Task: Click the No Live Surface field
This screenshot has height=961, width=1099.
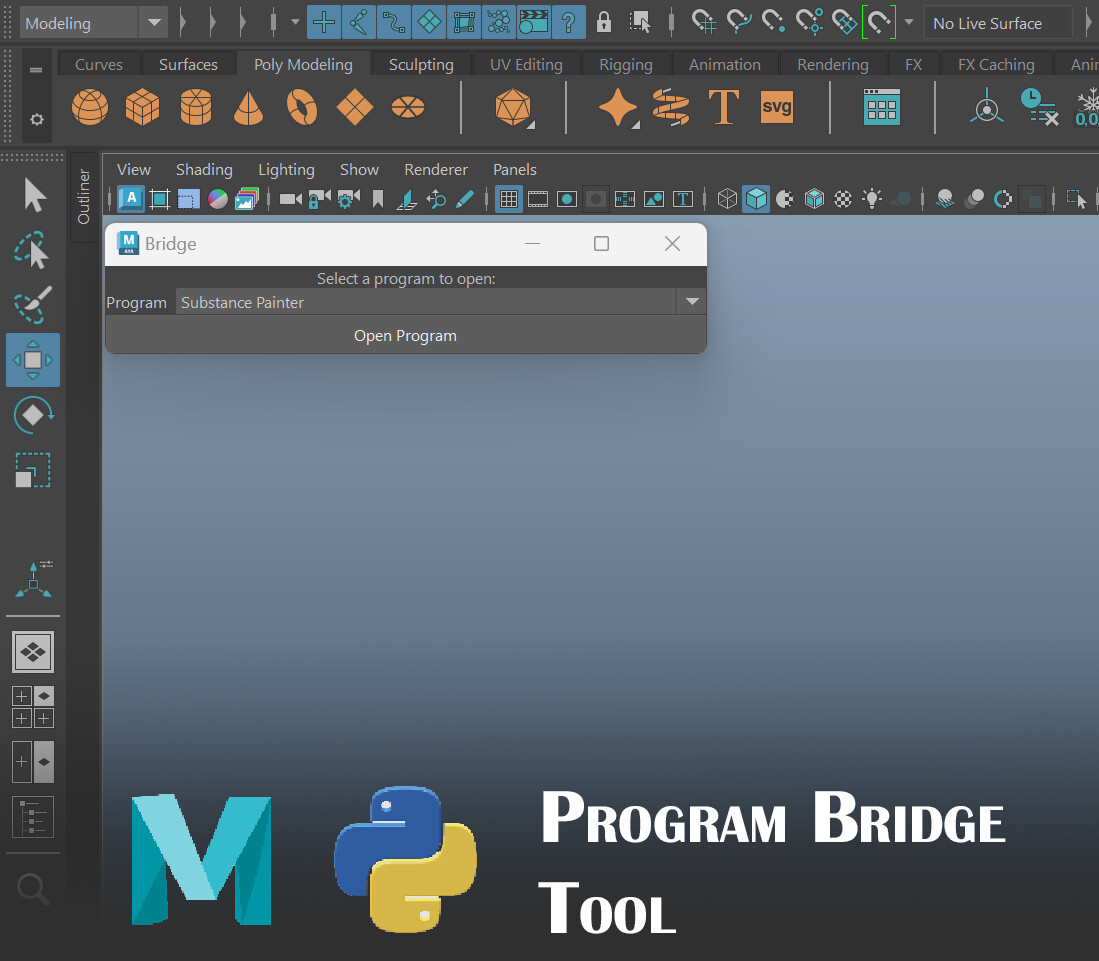Action: (997, 22)
